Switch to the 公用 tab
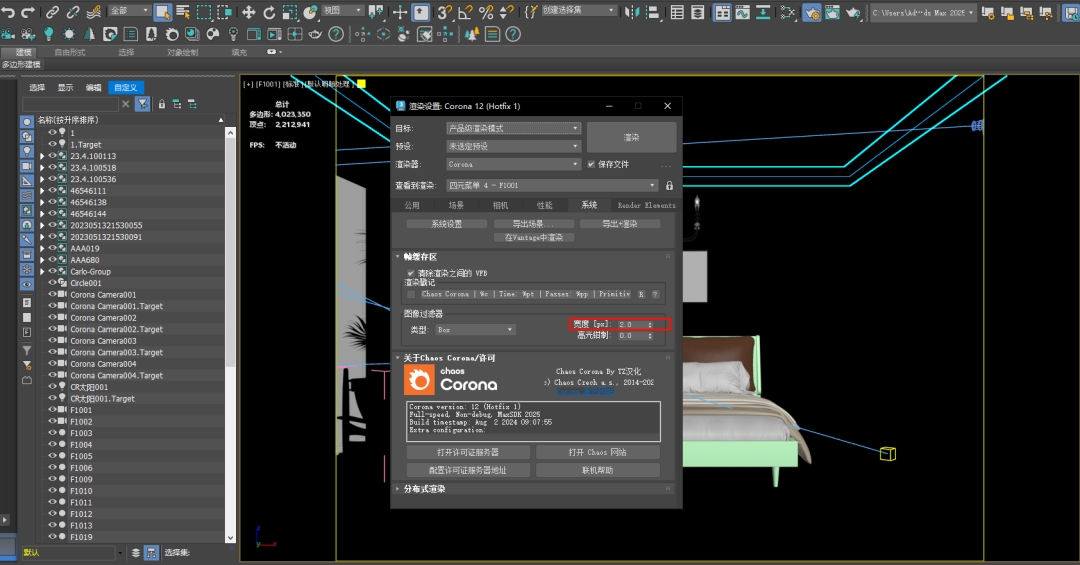This screenshot has height=565, width=1080. point(412,205)
